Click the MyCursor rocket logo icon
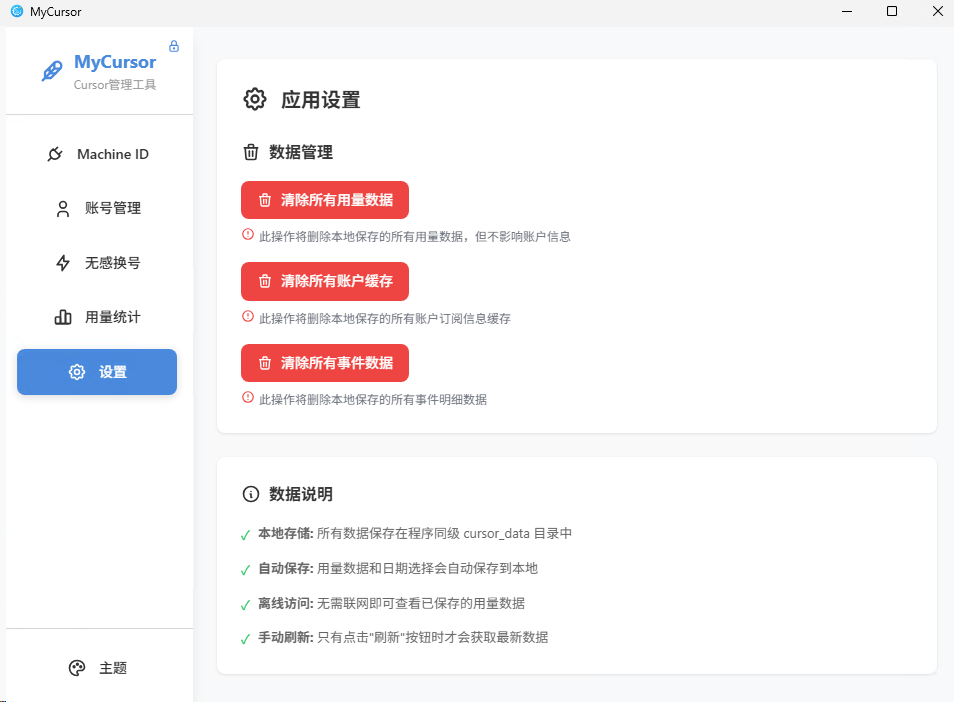The image size is (954, 702). [x=52, y=70]
